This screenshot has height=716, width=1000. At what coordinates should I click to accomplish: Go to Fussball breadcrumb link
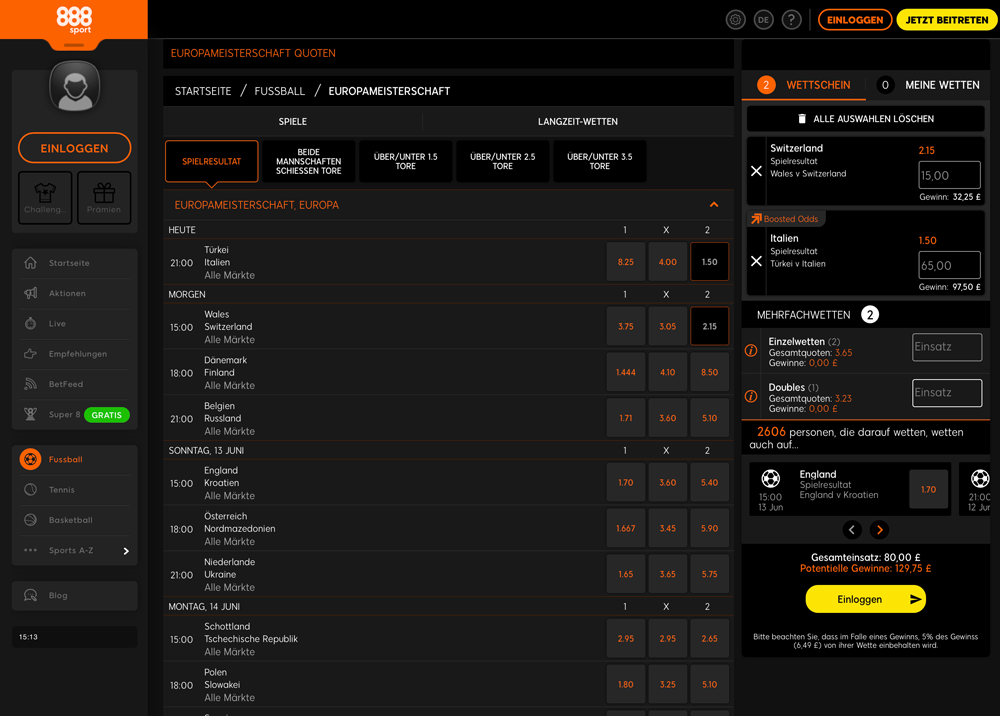279,91
